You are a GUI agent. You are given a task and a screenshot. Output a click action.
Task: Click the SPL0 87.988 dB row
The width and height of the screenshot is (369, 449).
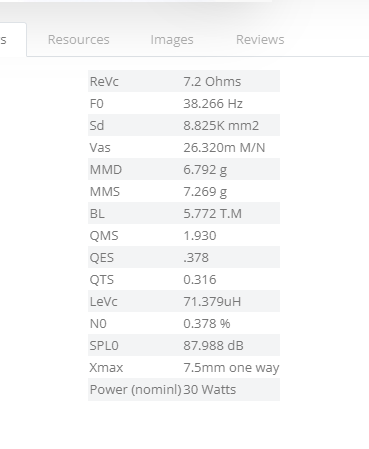point(184,345)
